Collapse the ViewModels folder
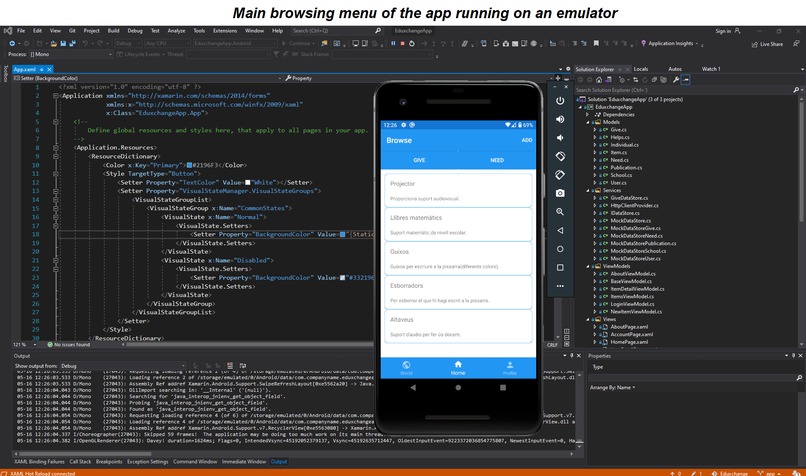This screenshot has width=806, height=476. pos(588,266)
